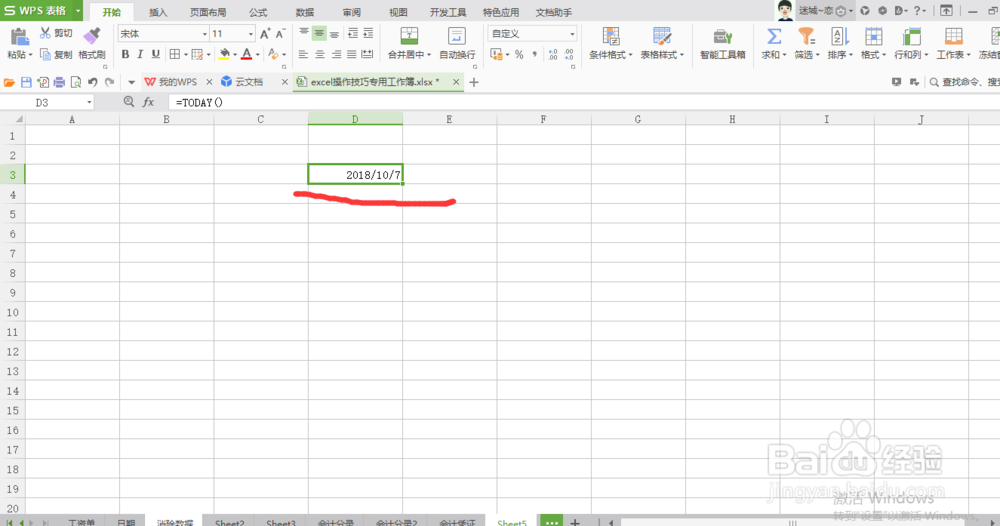
Task: Click the Sort A-Z icon
Action: [x=840, y=37]
